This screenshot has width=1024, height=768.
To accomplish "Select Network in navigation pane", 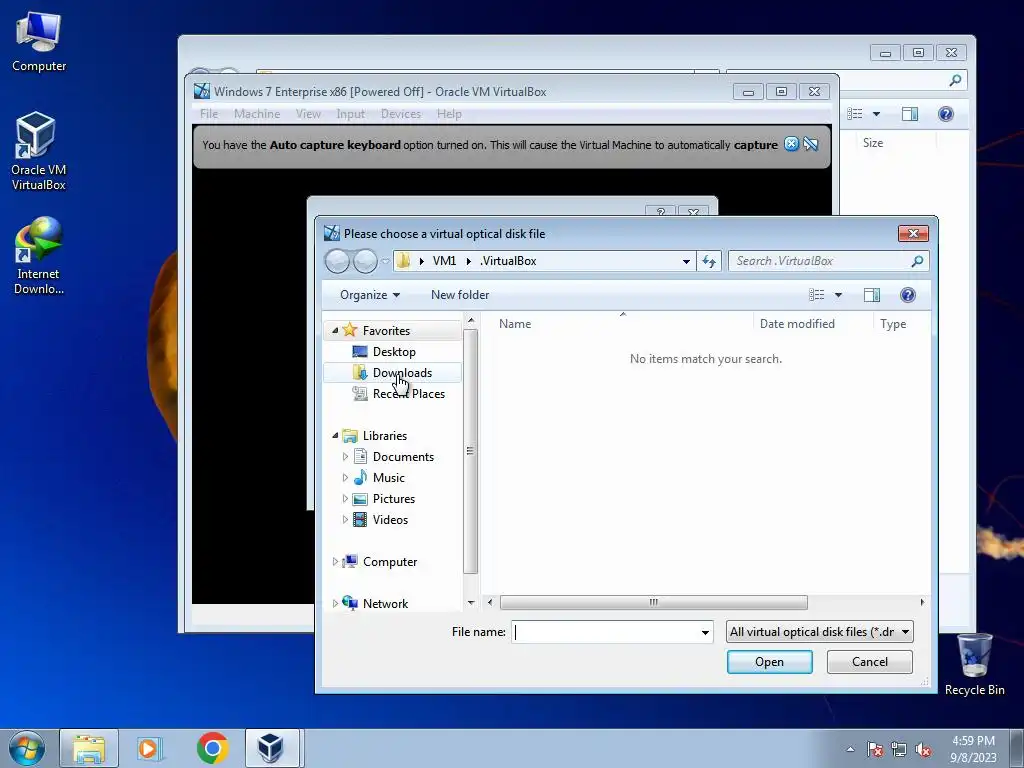I will tap(376, 603).
